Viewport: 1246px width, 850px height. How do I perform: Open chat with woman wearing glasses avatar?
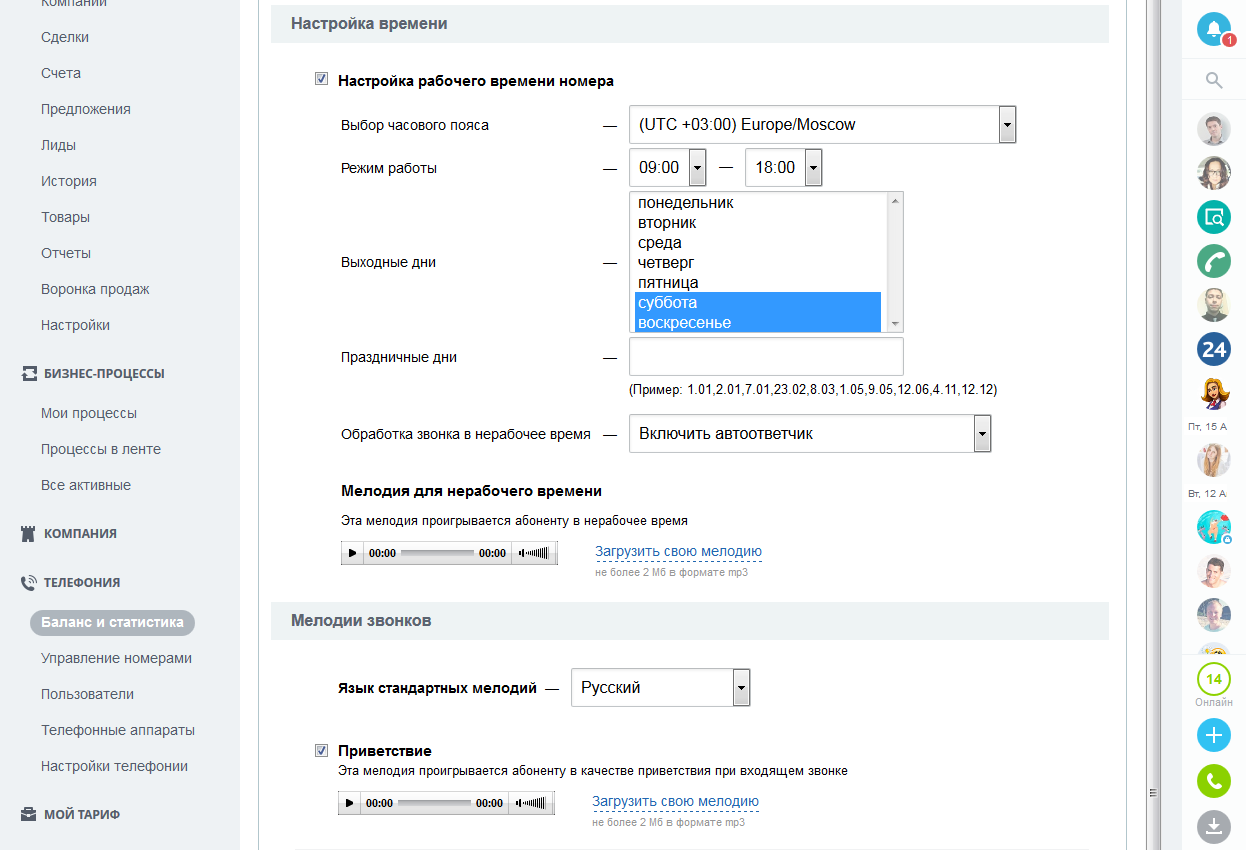[x=1214, y=173]
